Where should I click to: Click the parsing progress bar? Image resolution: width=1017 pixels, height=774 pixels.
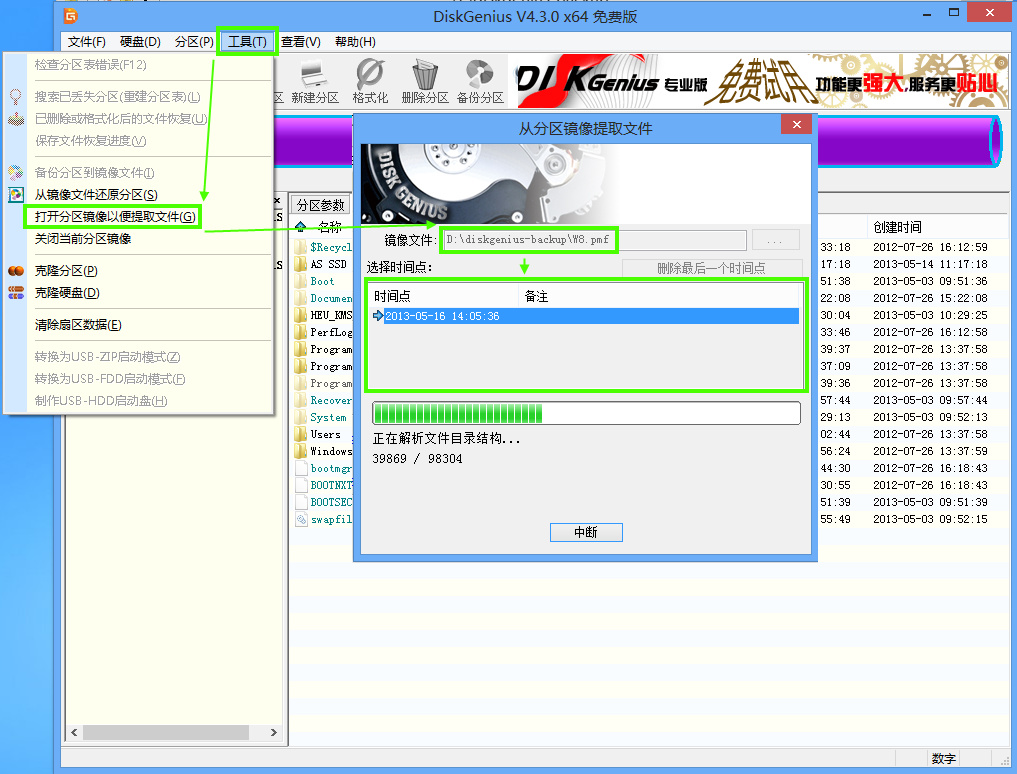[x=586, y=413]
